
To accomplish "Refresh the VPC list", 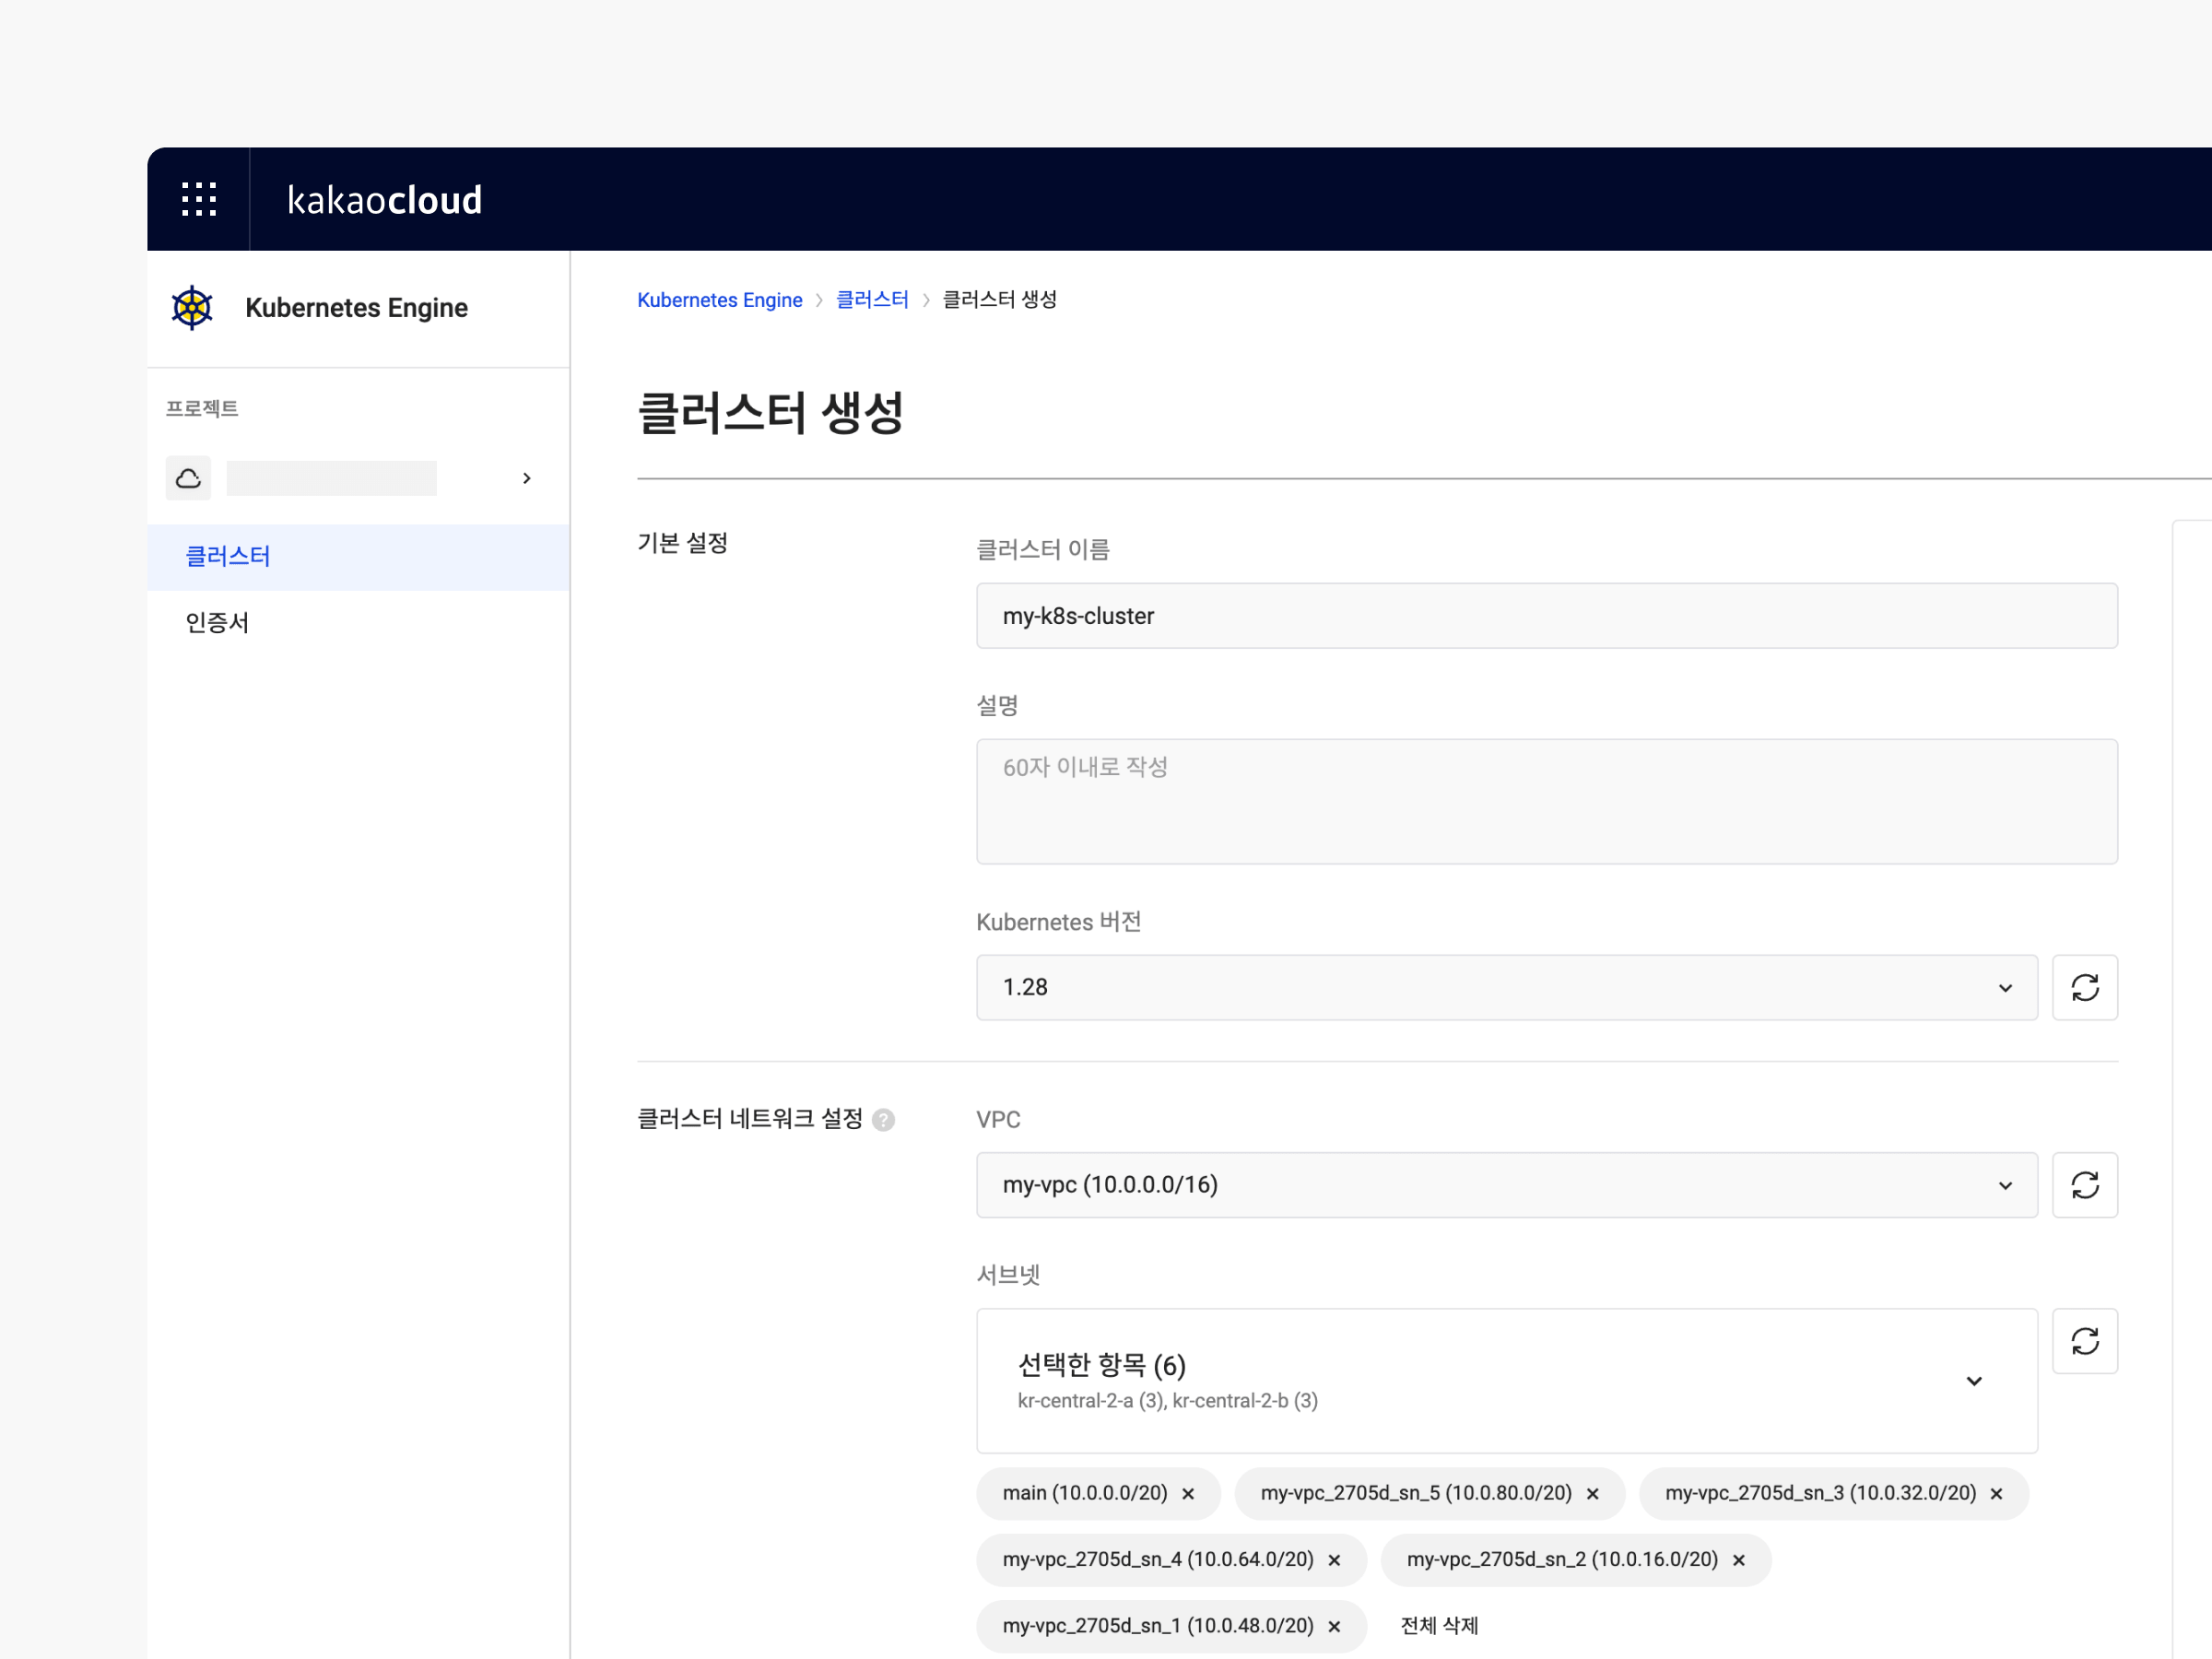I will click(x=2084, y=1184).
